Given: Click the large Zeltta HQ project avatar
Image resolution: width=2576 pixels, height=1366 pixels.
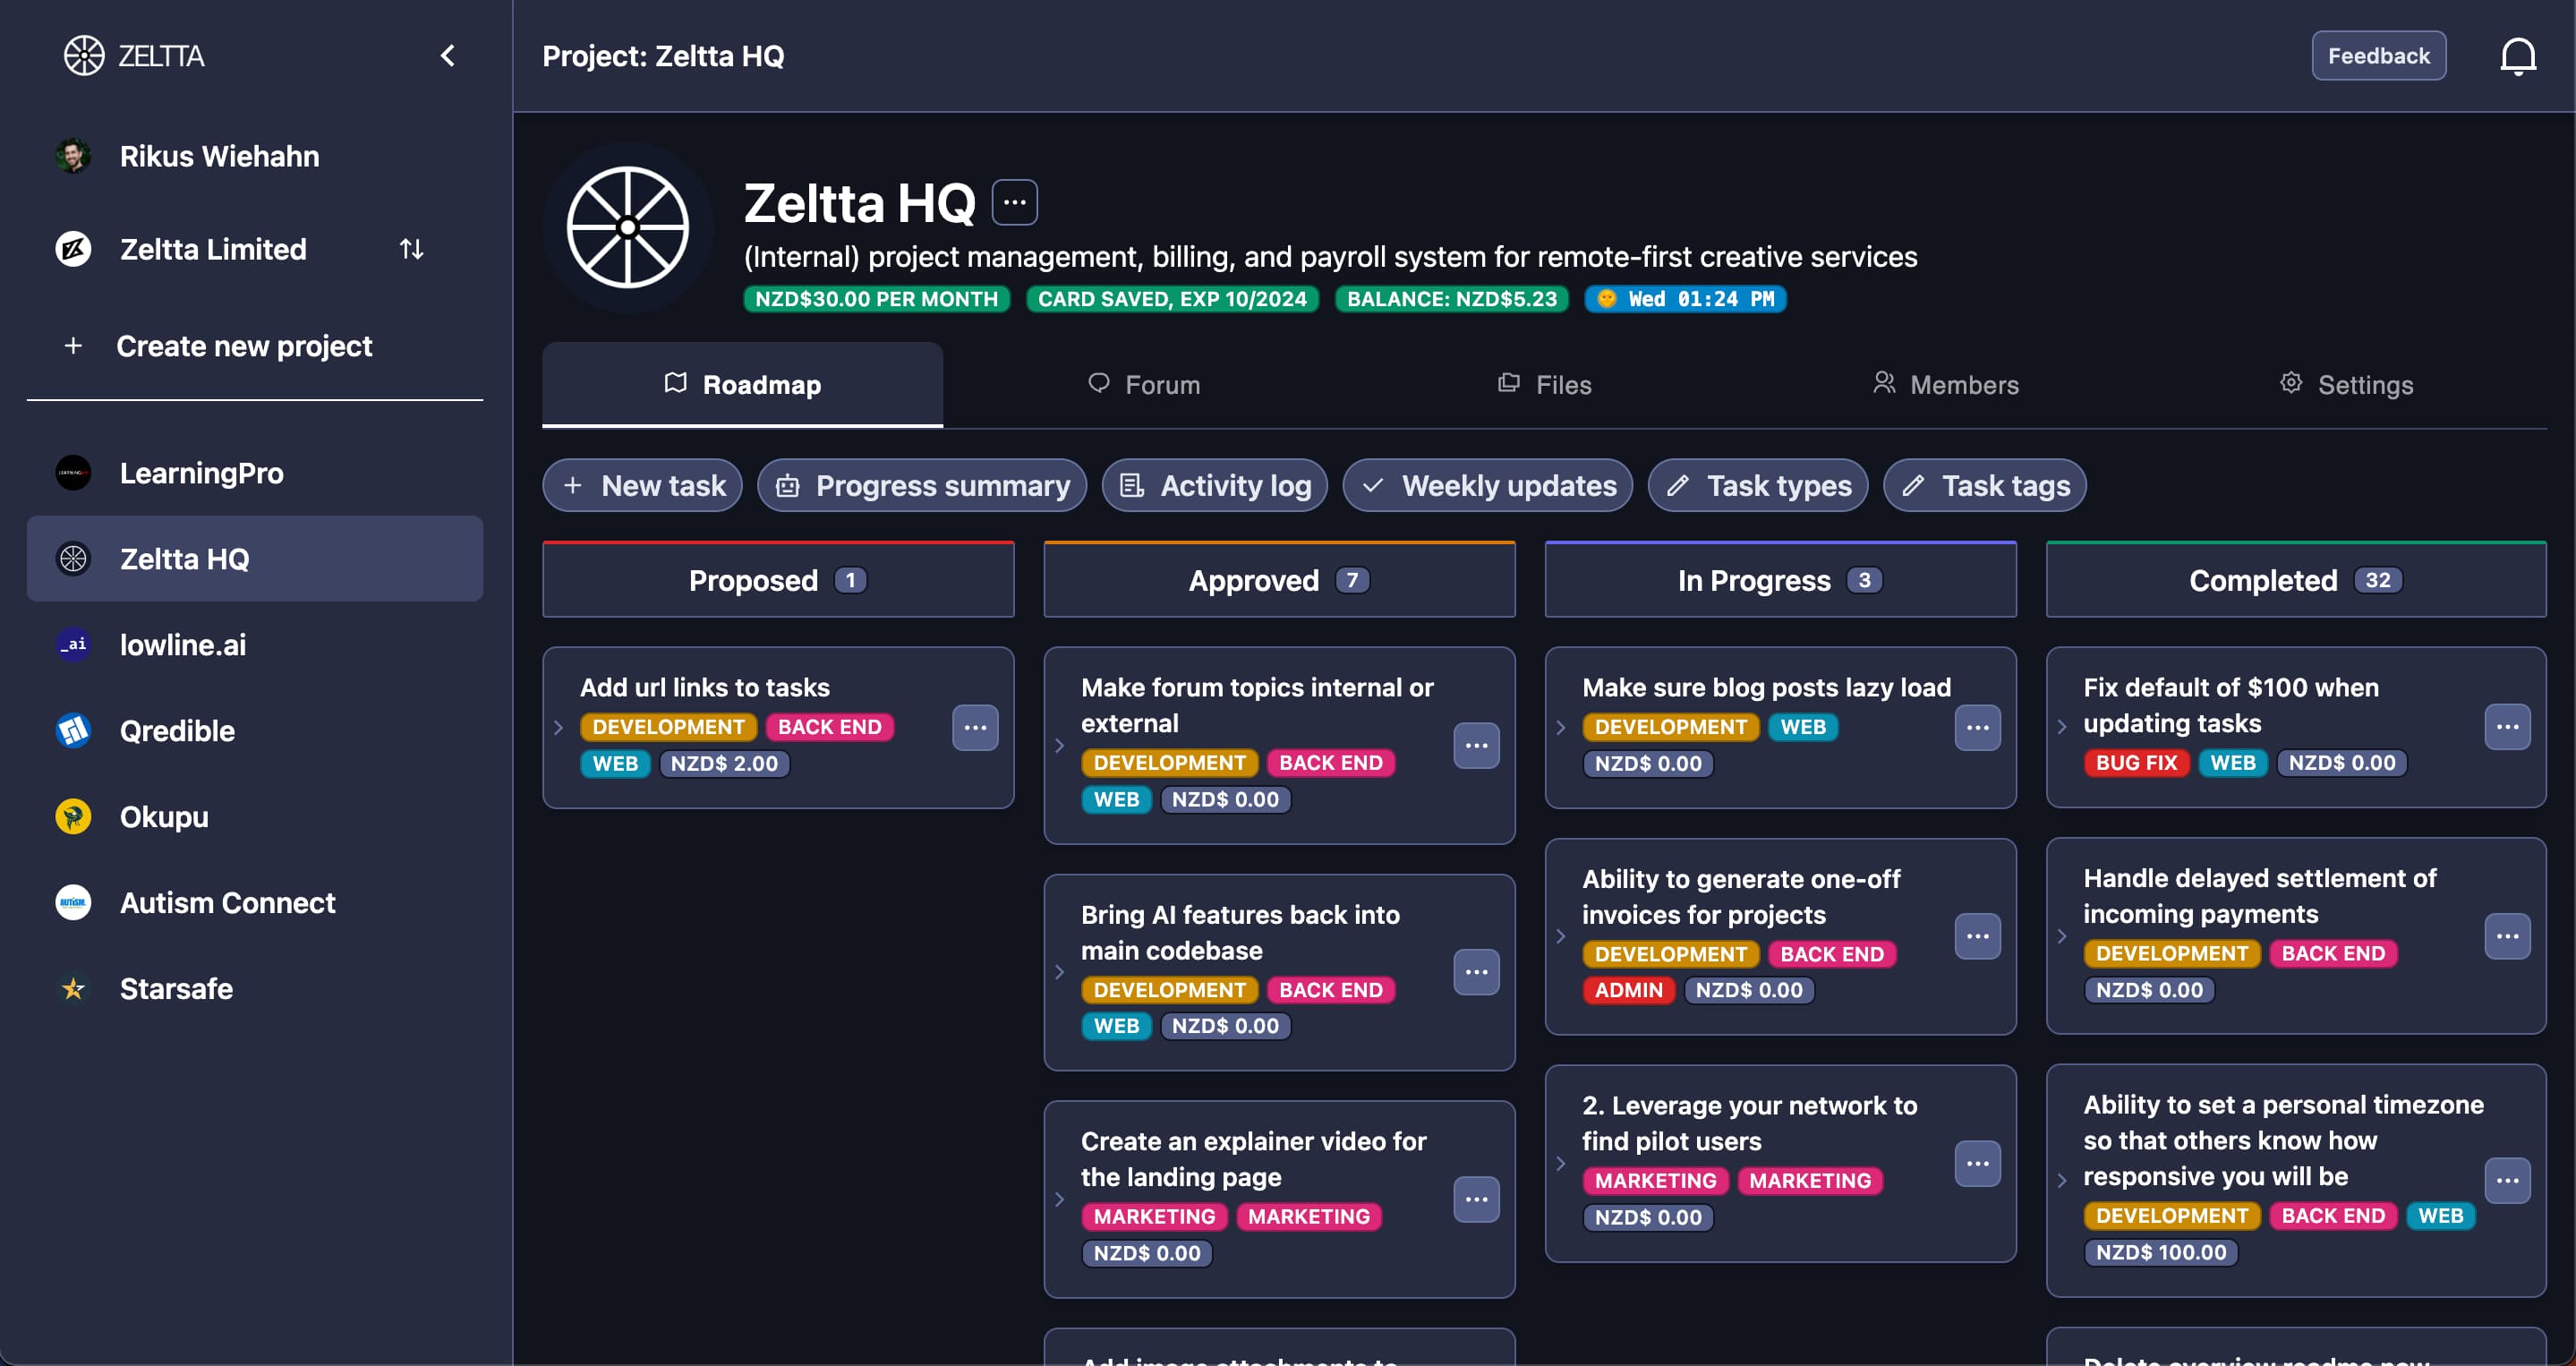Looking at the screenshot, I should tap(628, 227).
